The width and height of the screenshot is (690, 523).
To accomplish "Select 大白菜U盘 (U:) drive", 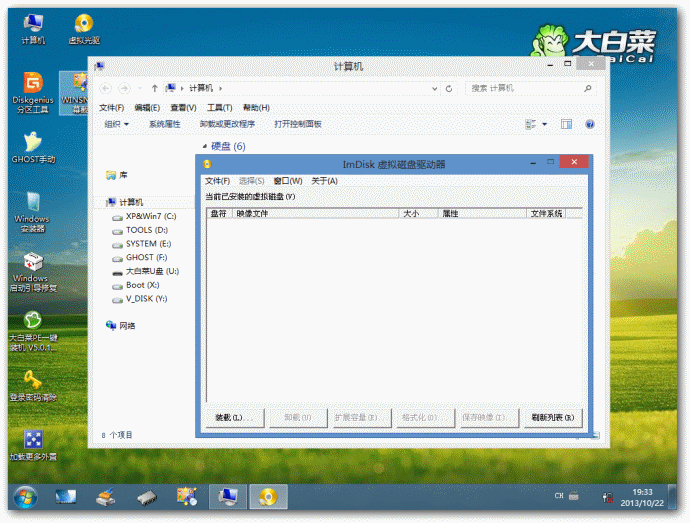I will [x=146, y=271].
